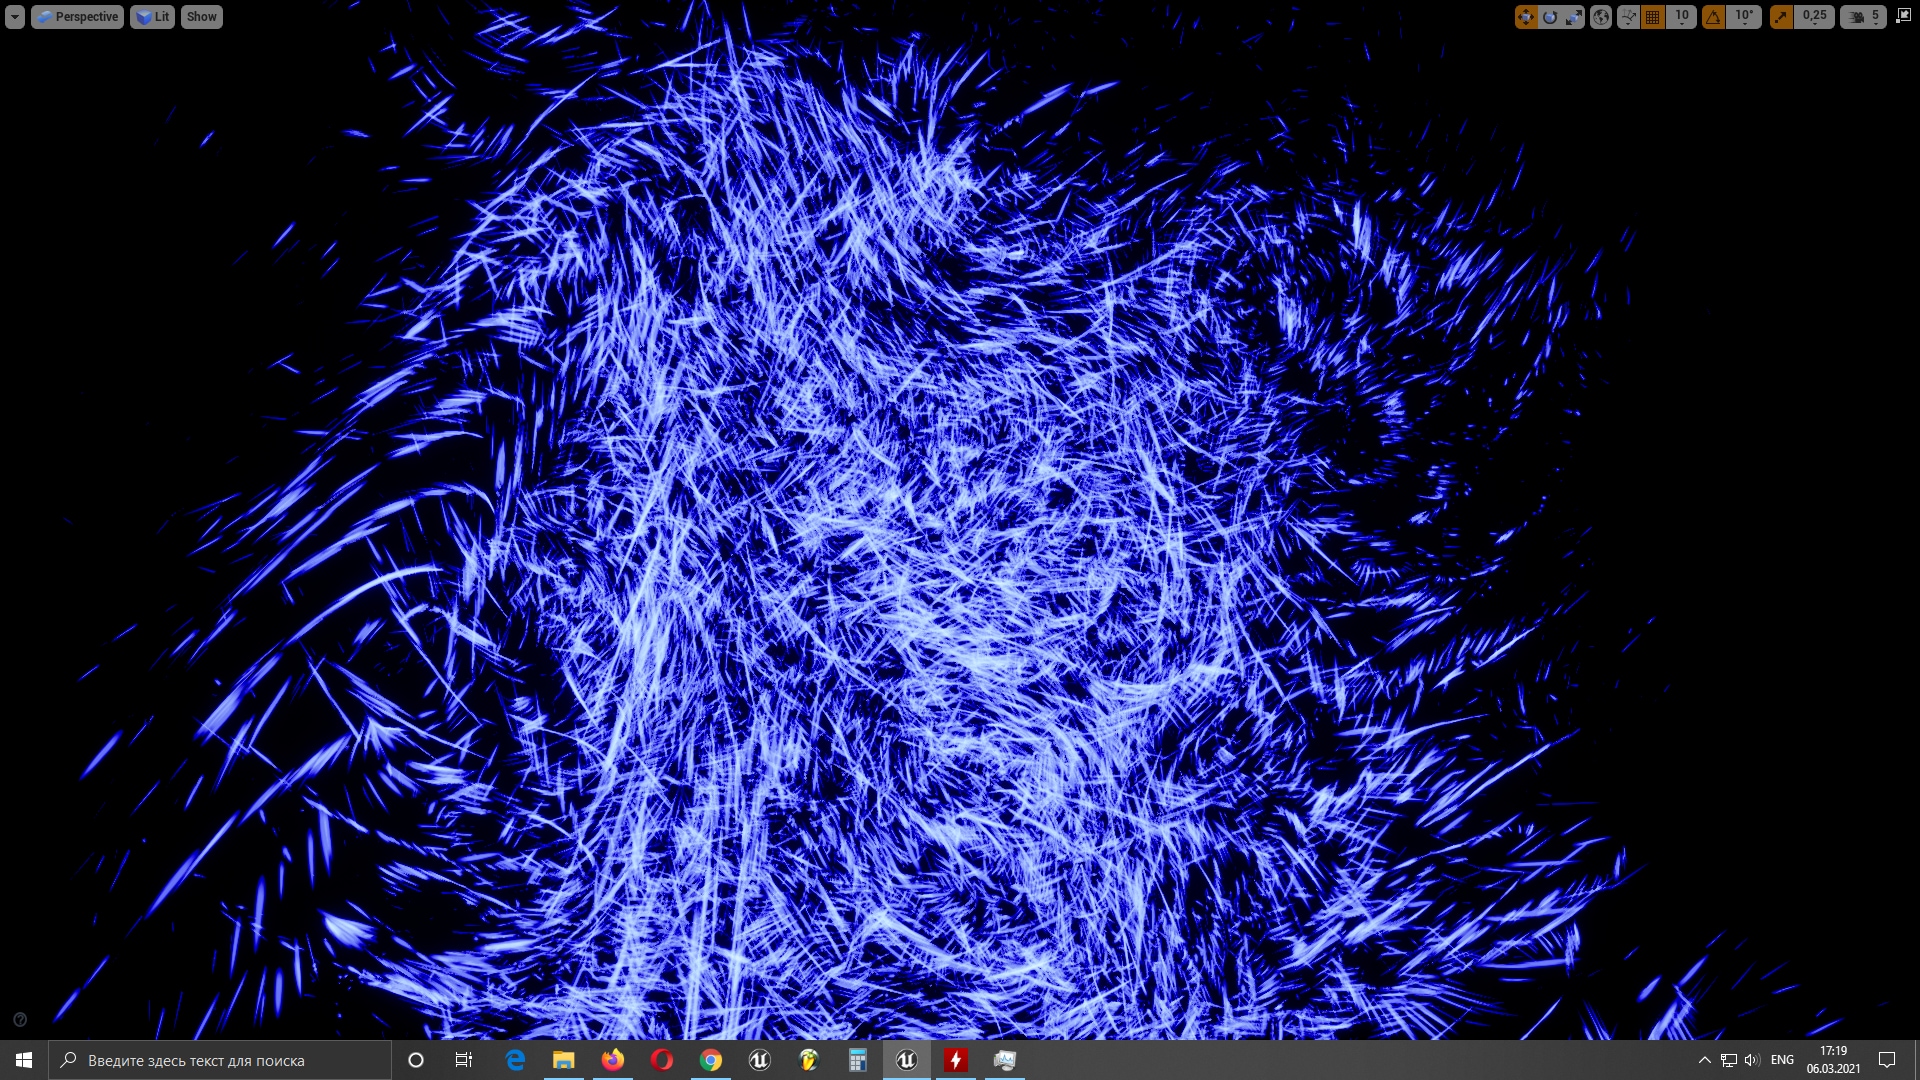Open Unreal Engine from the taskbar
This screenshot has height=1080, width=1920.
click(906, 1060)
